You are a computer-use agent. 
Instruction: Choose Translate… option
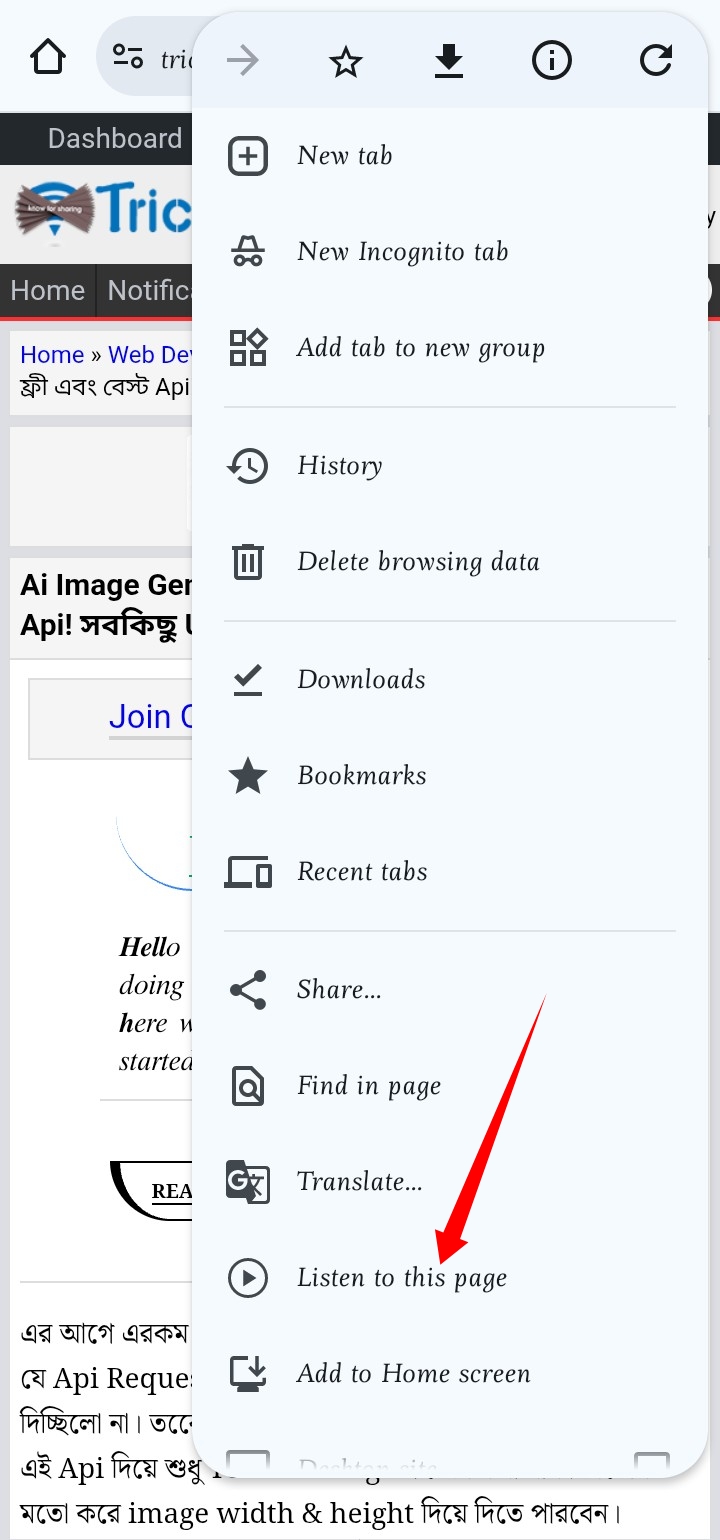pyautogui.click(x=360, y=1182)
